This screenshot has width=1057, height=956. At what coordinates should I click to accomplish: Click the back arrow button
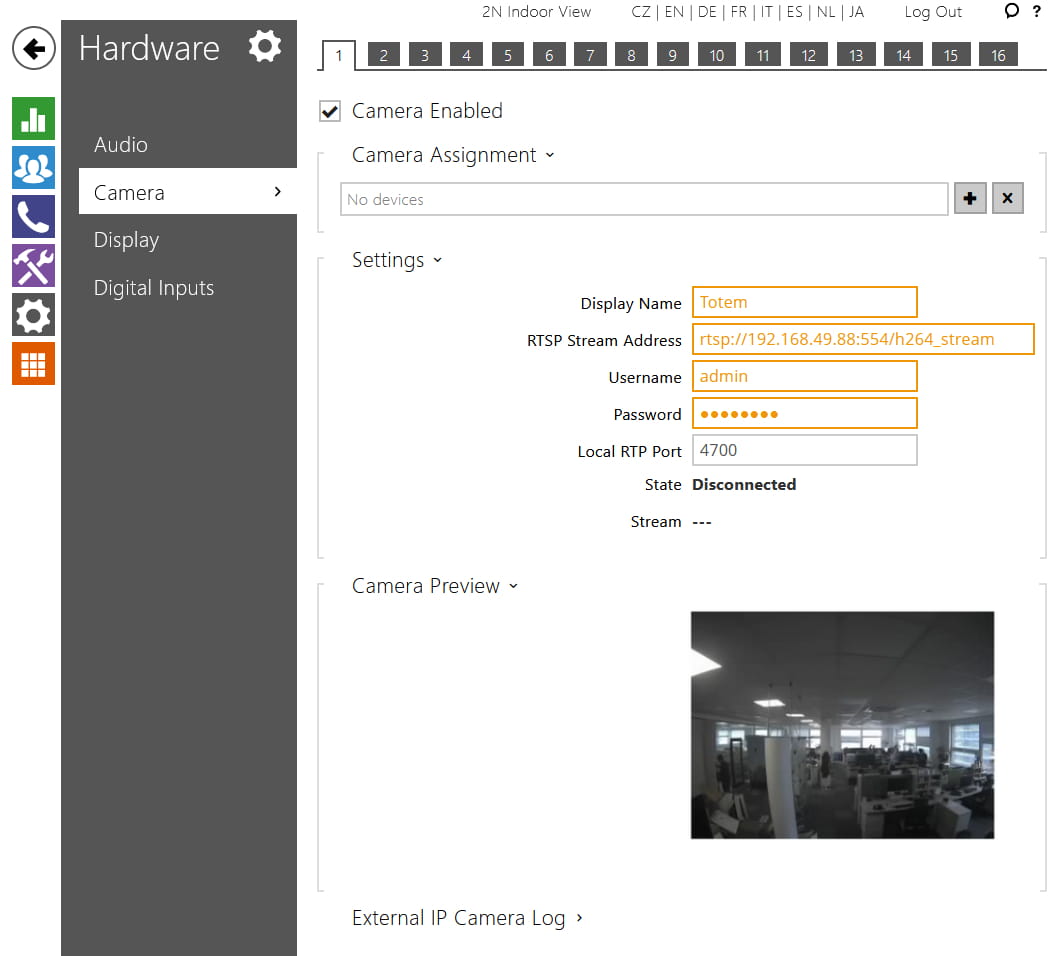point(33,49)
